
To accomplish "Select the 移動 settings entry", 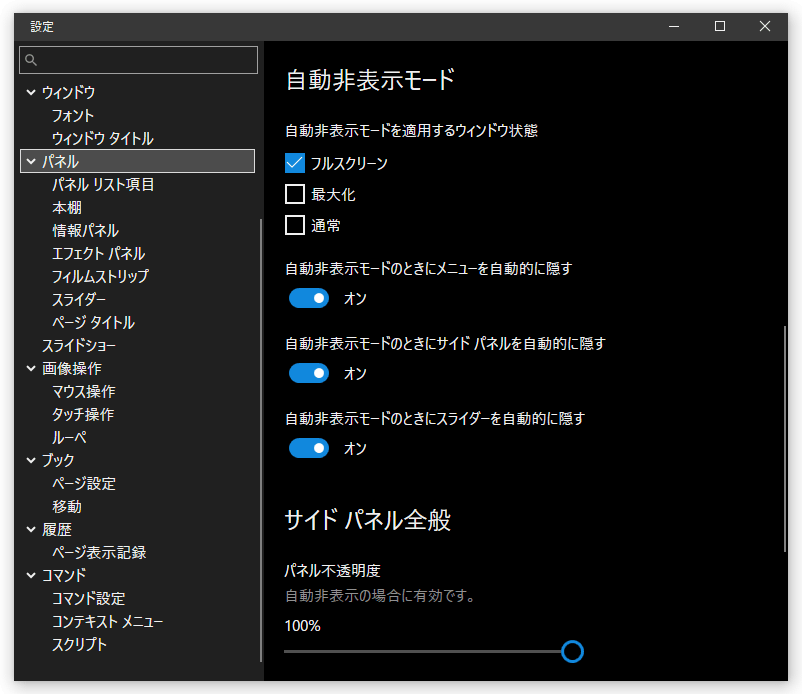I will point(66,507).
